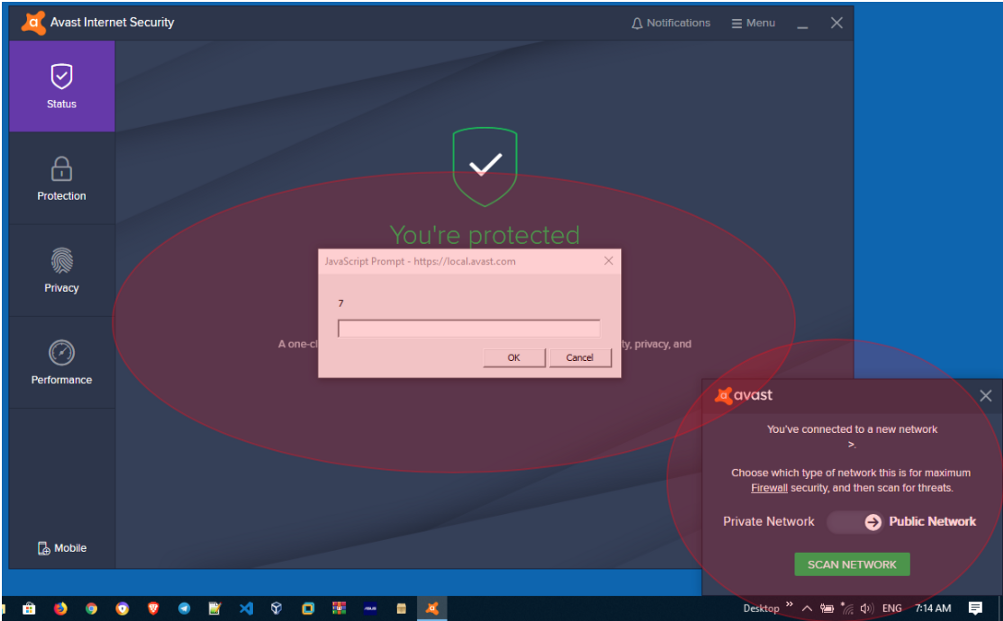Open Visual Studio Code from taskbar

246,608
